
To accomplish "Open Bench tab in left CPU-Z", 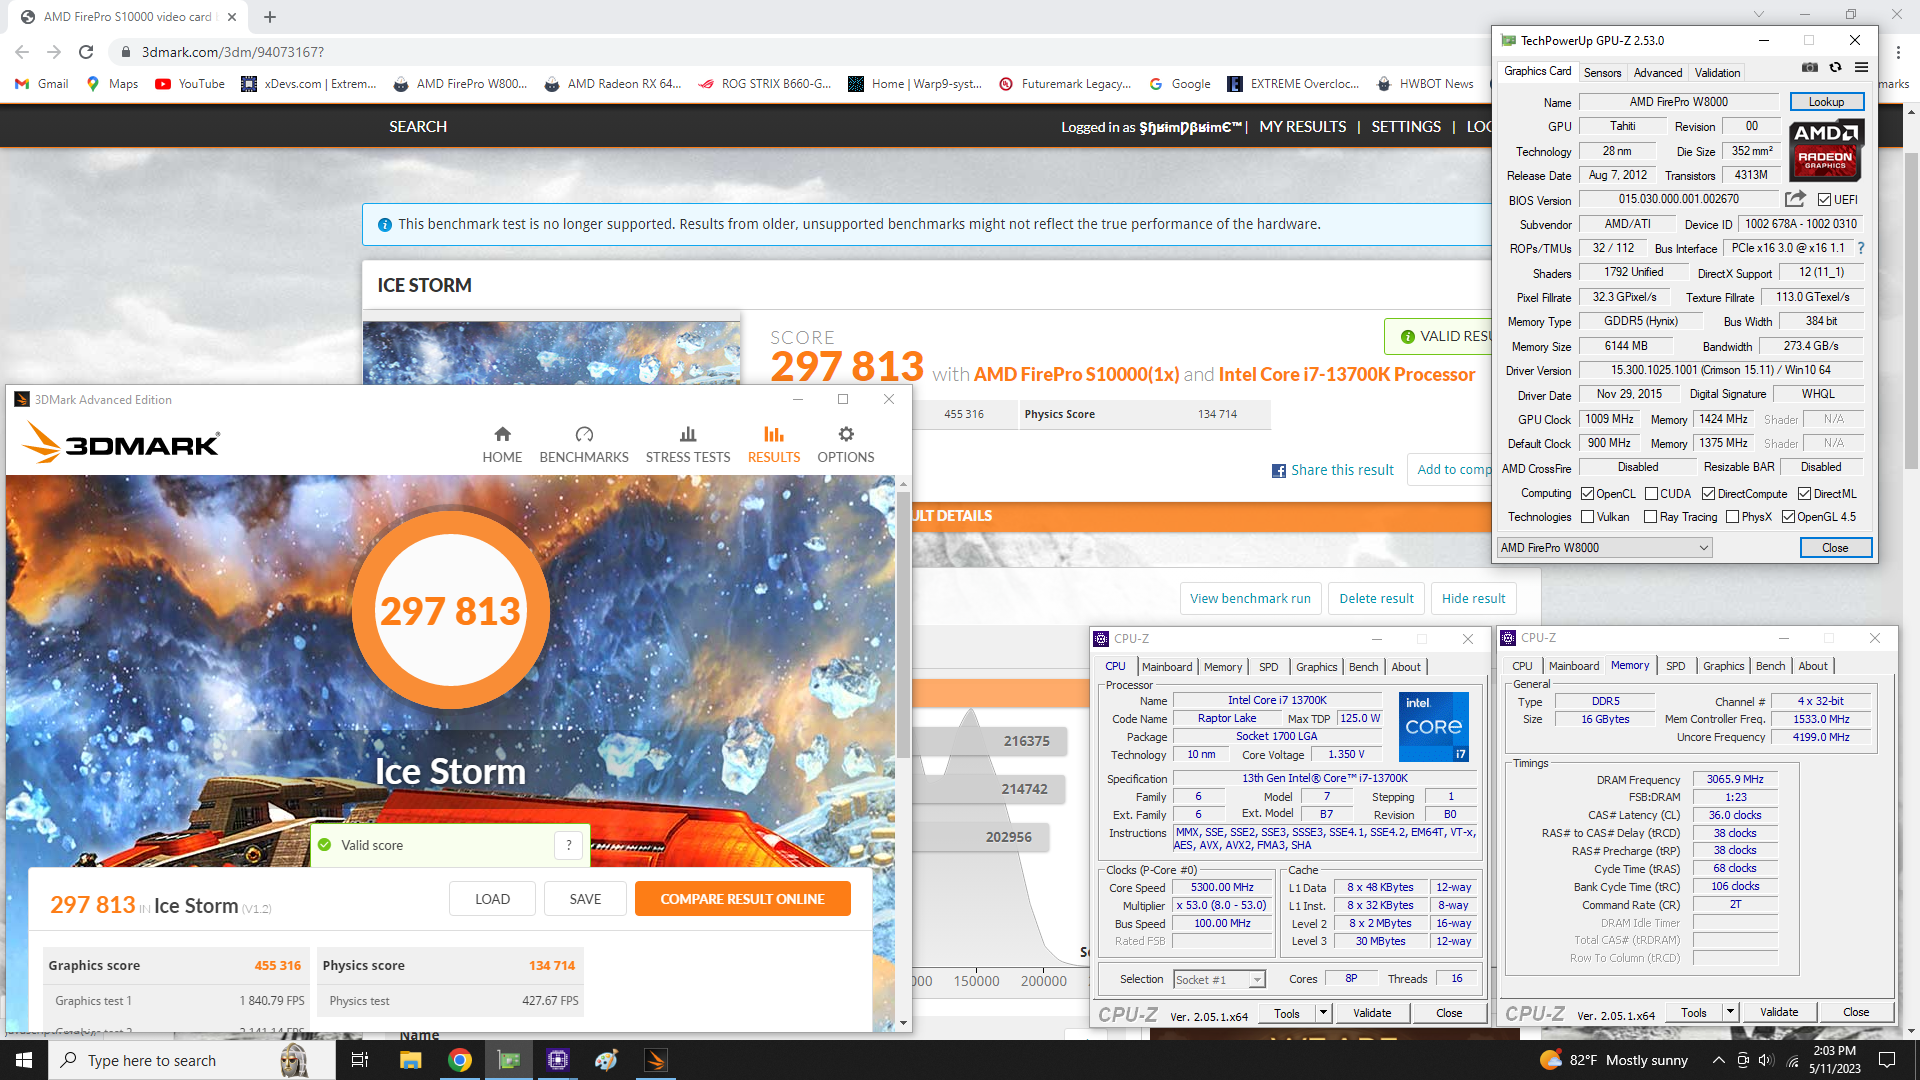I will pos(1363,667).
